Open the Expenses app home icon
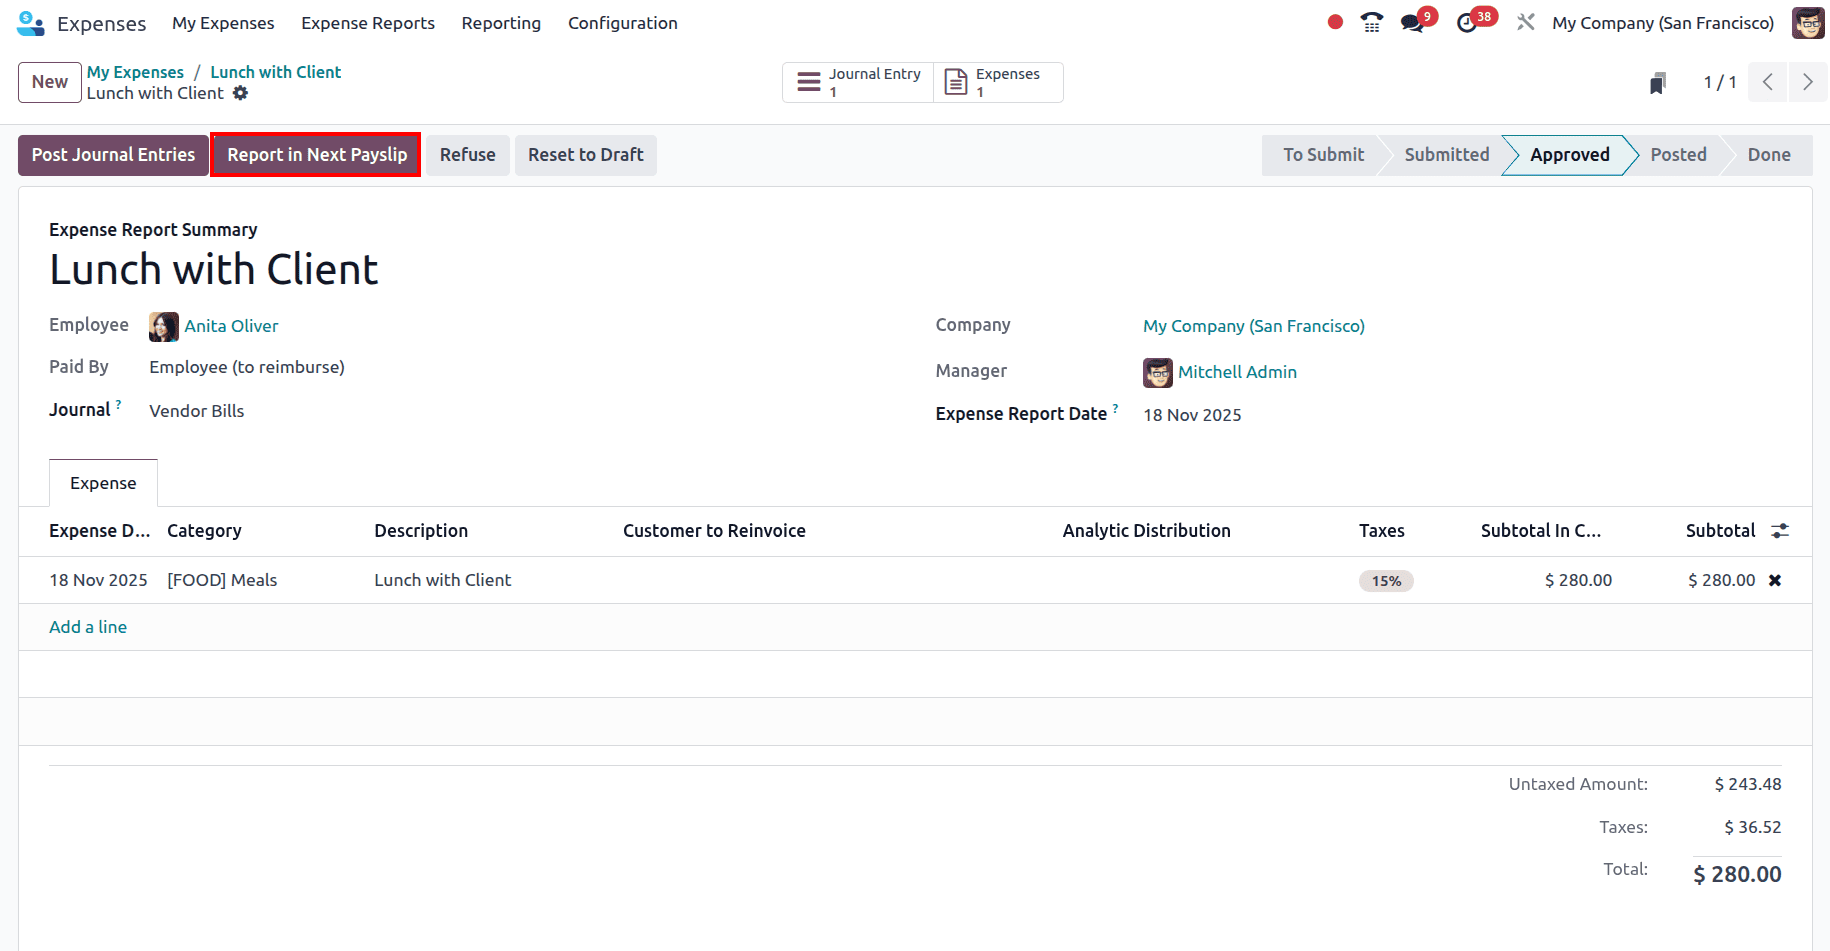This screenshot has height=951, width=1830. (x=30, y=22)
